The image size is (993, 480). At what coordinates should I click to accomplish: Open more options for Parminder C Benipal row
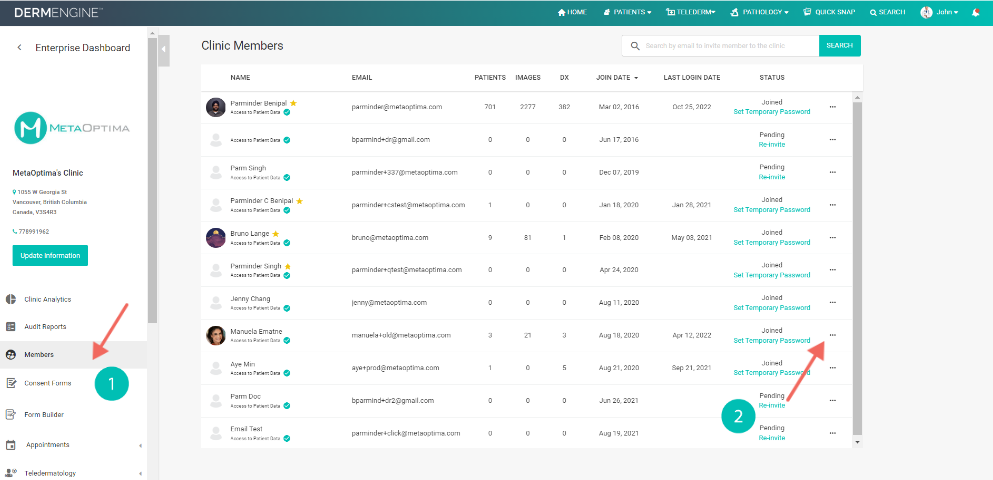[x=832, y=205]
